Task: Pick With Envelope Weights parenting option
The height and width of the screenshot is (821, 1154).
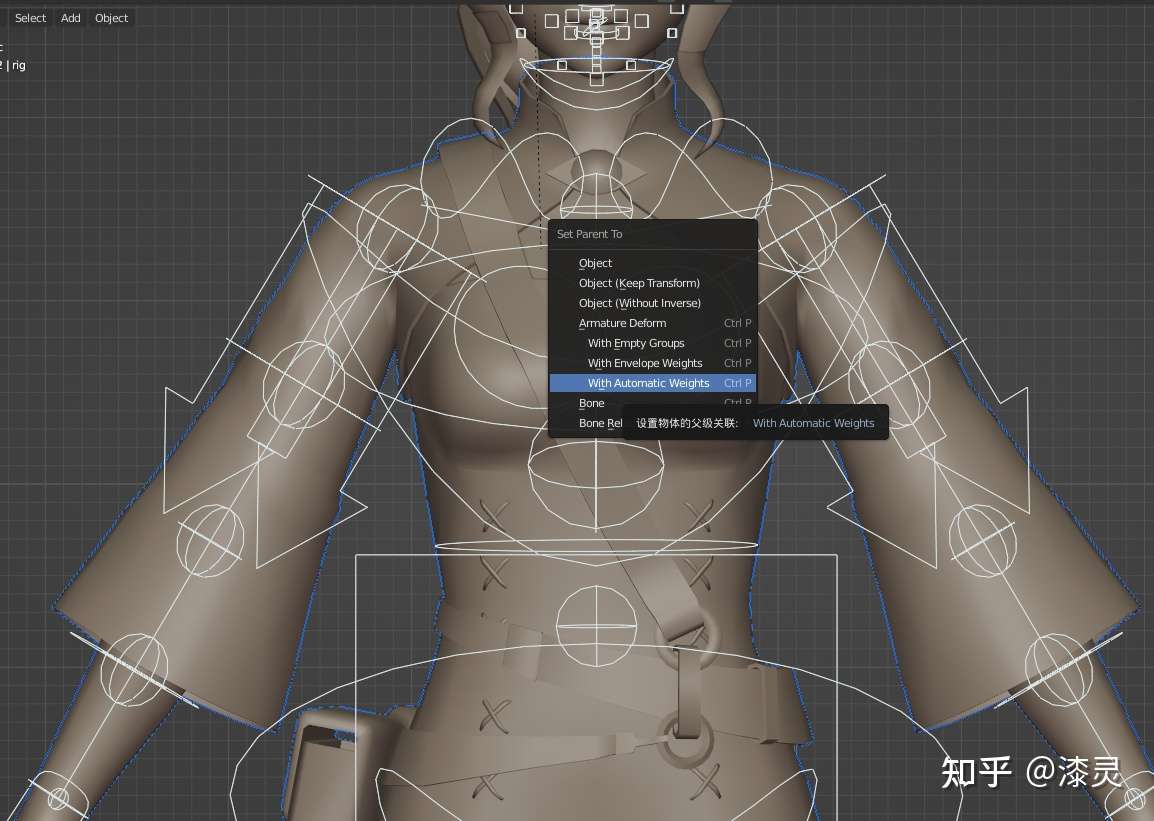Action: pos(644,363)
